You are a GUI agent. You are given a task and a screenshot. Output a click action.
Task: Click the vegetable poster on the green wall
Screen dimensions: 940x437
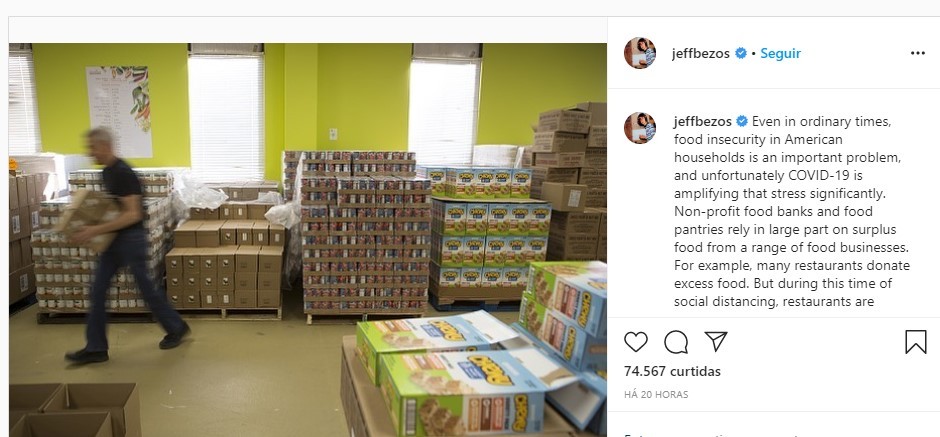click(x=119, y=111)
